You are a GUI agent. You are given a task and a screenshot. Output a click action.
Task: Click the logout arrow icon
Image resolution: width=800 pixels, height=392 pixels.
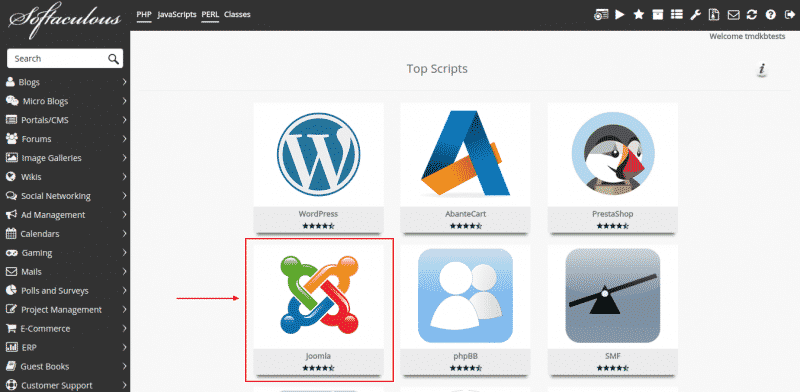click(x=789, y=15)
